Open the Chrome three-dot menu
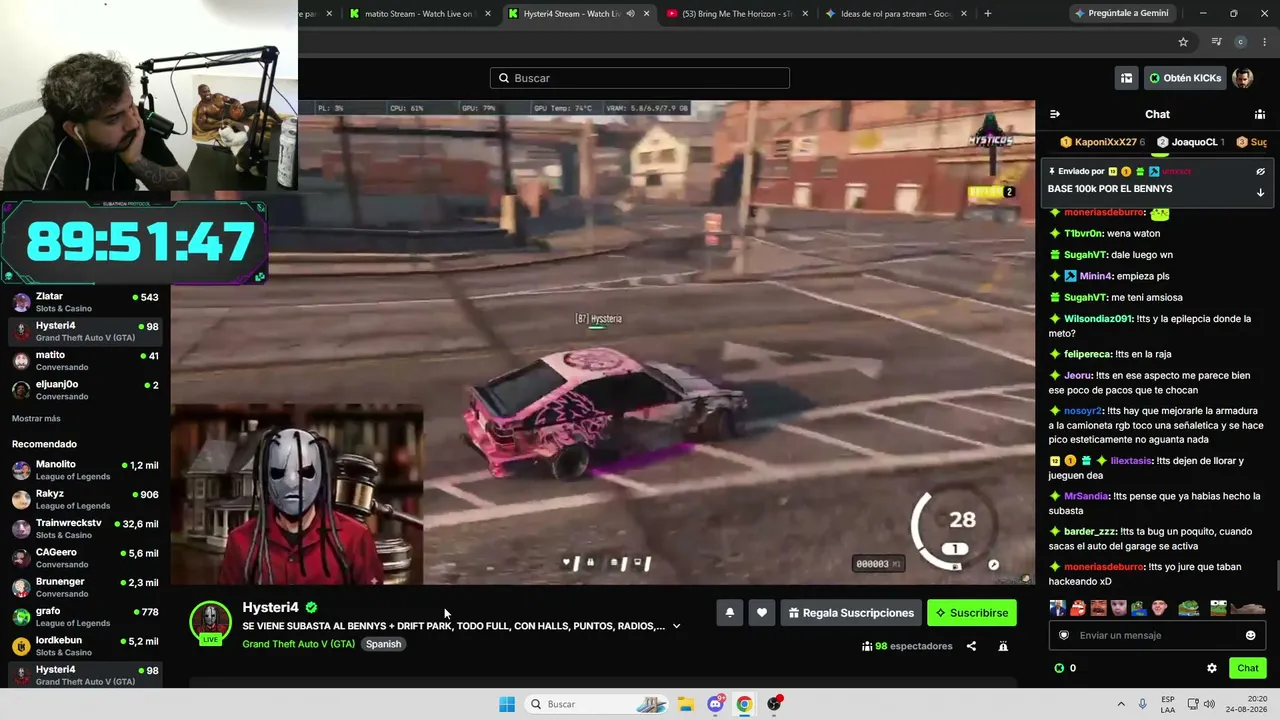This screenshot has width=1280, height=720. pos(1265,42)
